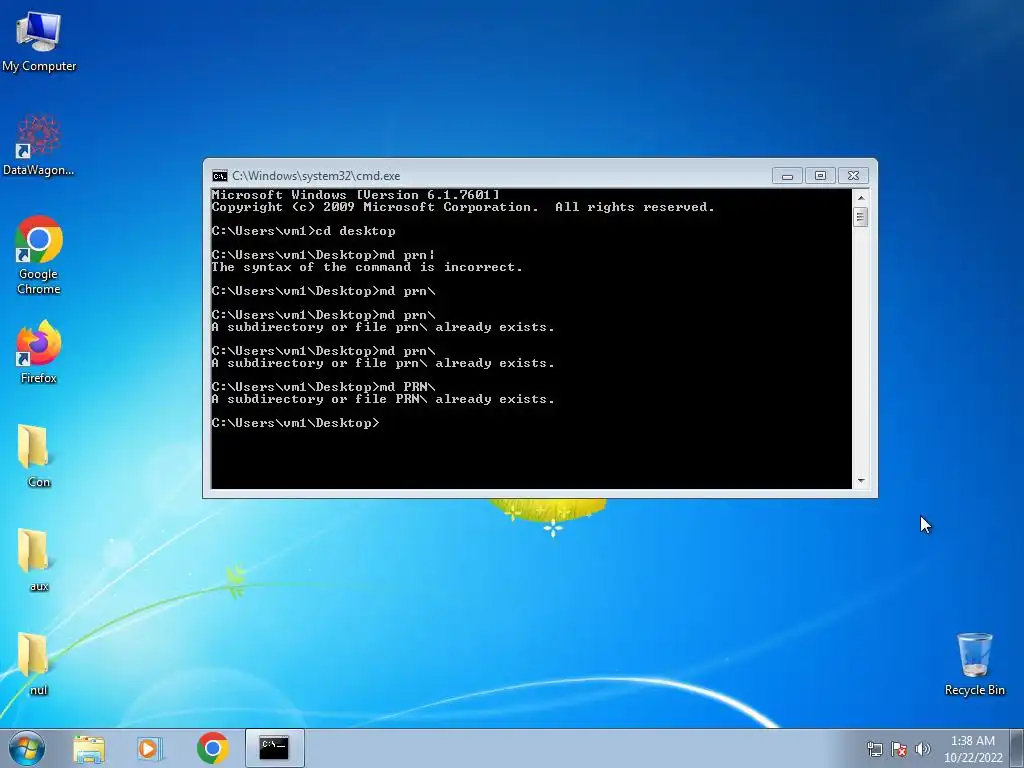Launch Windows Media Player from taskbar

[x=150, y=748]
